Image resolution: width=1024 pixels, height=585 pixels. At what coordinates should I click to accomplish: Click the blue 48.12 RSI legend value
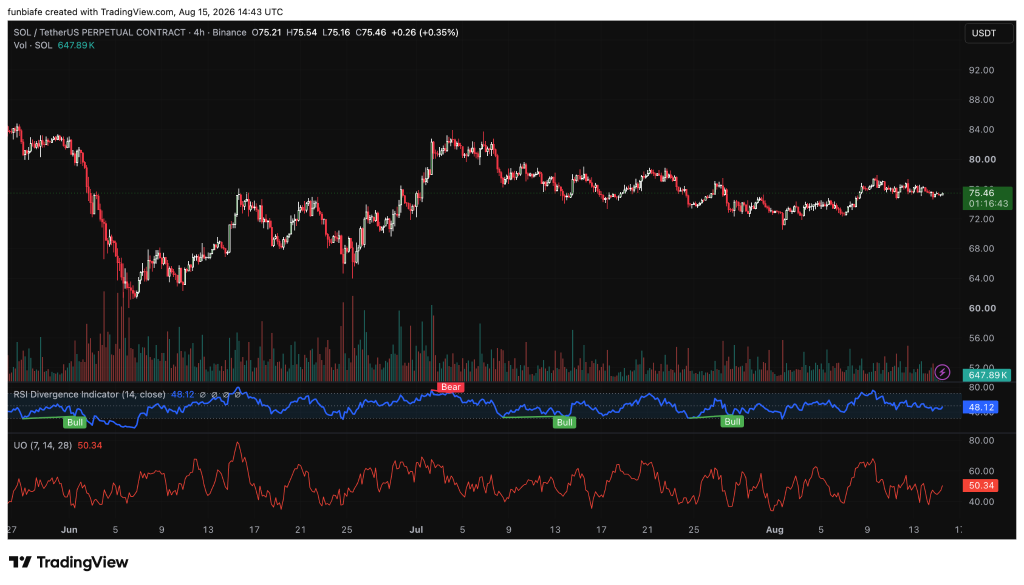pyautogui.click(x=182, y=394)
